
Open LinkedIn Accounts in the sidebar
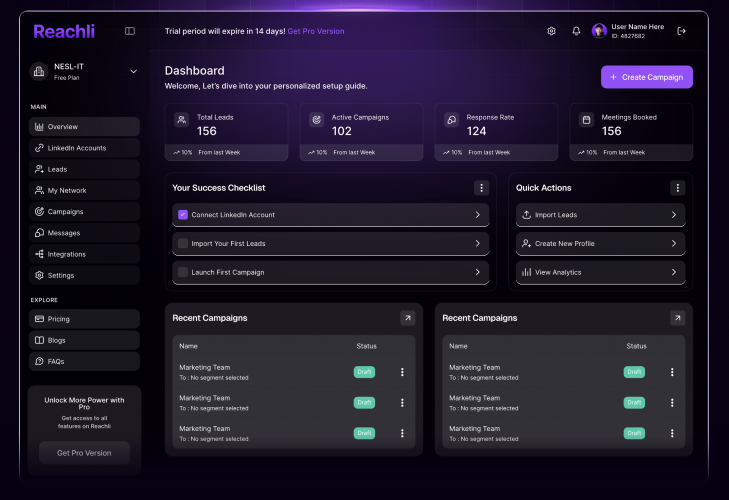pyautogui.click(x=84, y=148)
